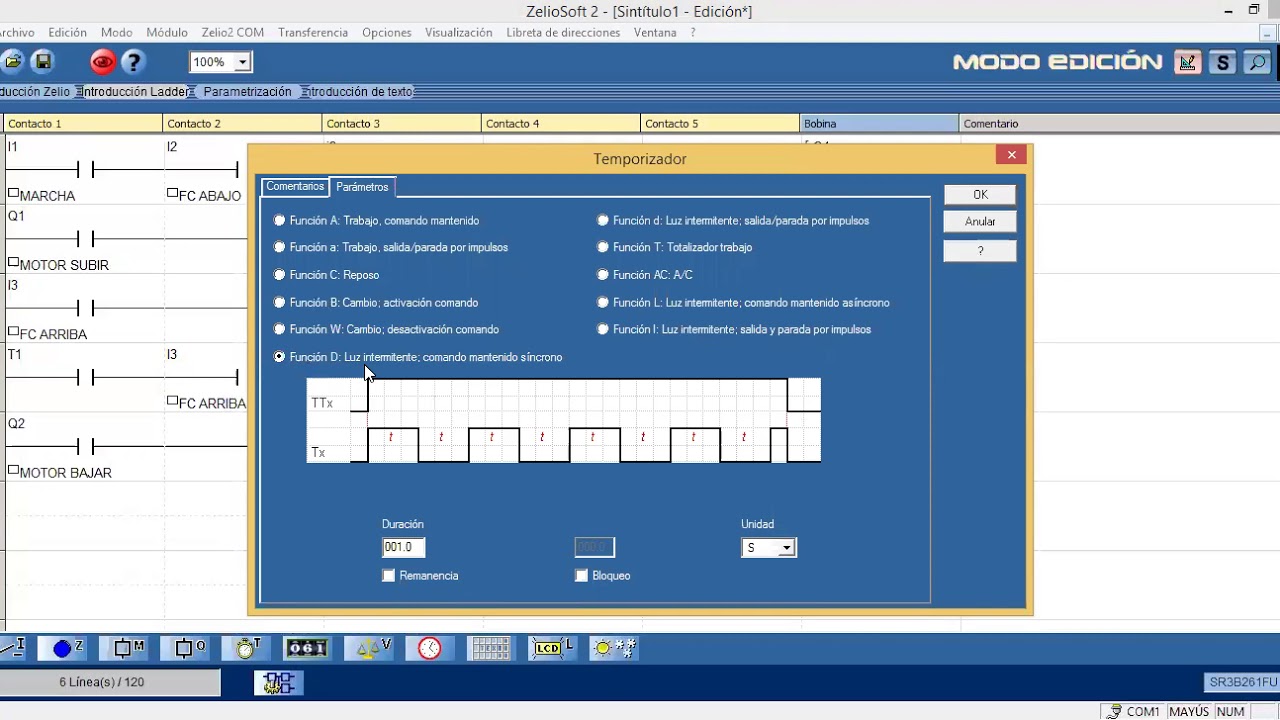Click the program configuration blocks icon
This screenshot has height=720, width=1280.
pyautogui.click(x=279, y=683)
